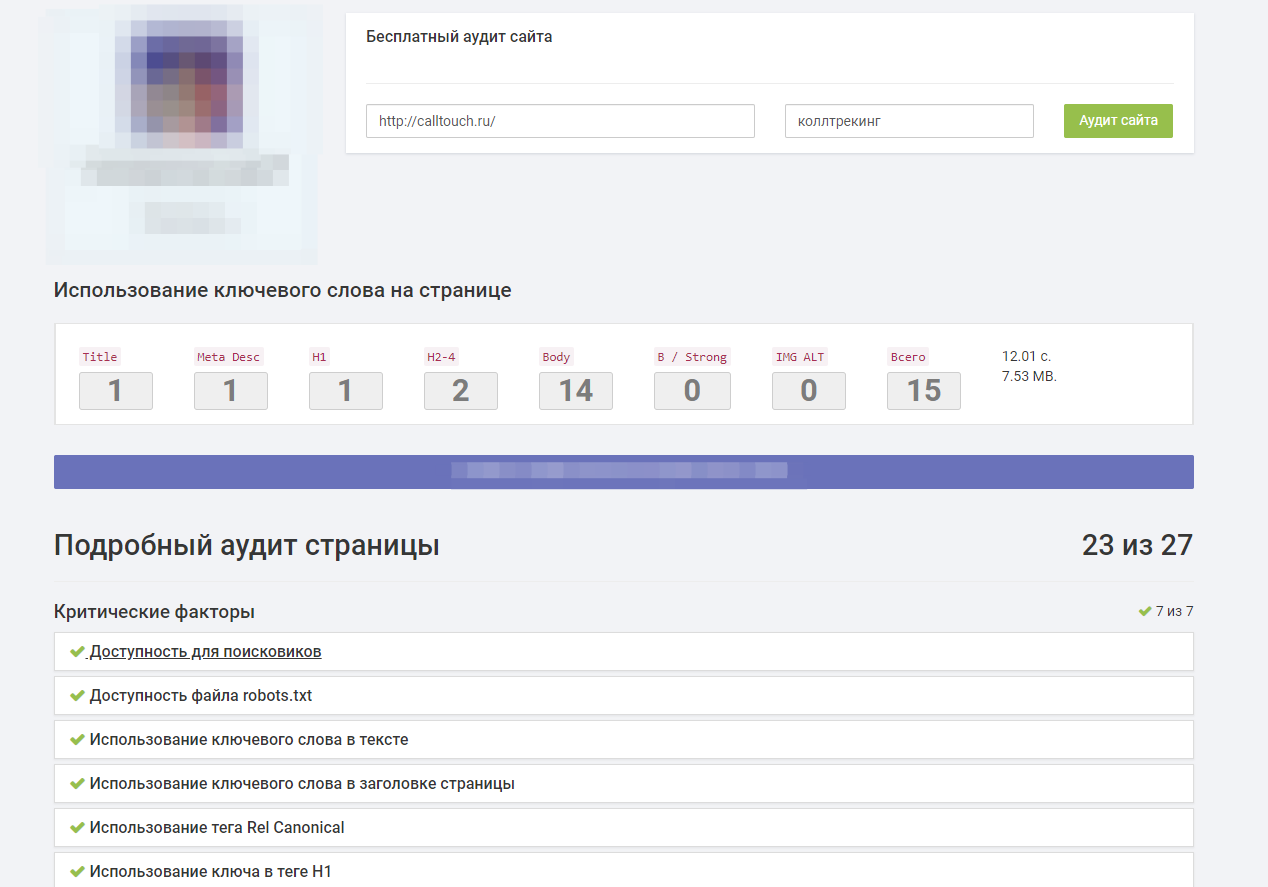This screenshot has width=1268, height=887.
Task: Click the keyword field containing 'коллтрекинг'
Action: coord(908,122)
